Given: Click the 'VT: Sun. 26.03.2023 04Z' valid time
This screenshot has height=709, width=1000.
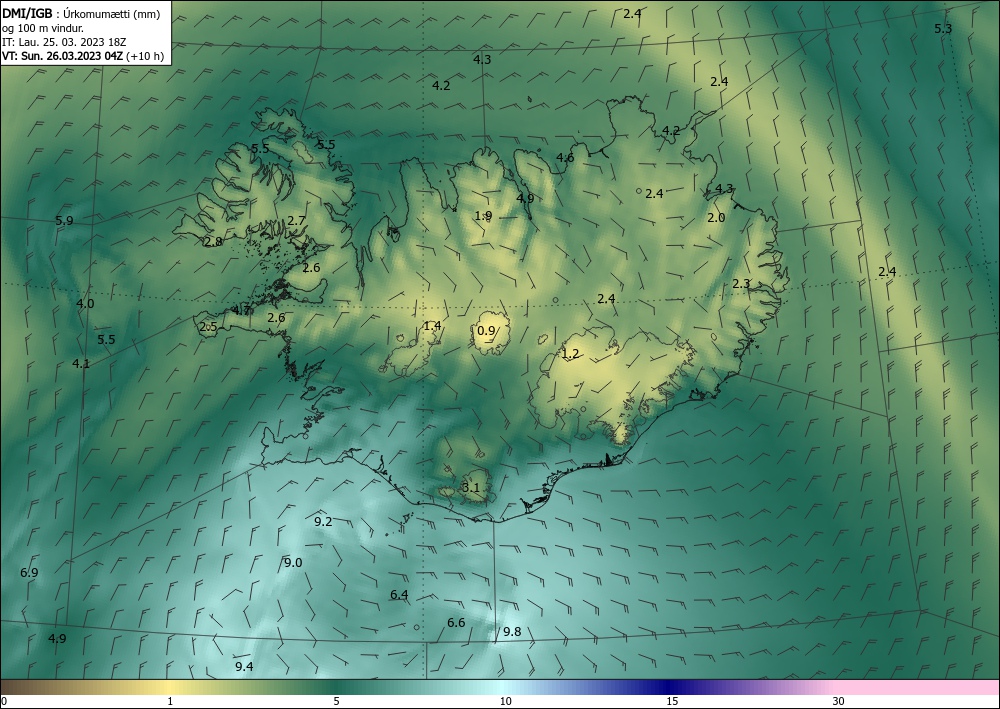Looking at the screenshot, I should coord(62,56).
